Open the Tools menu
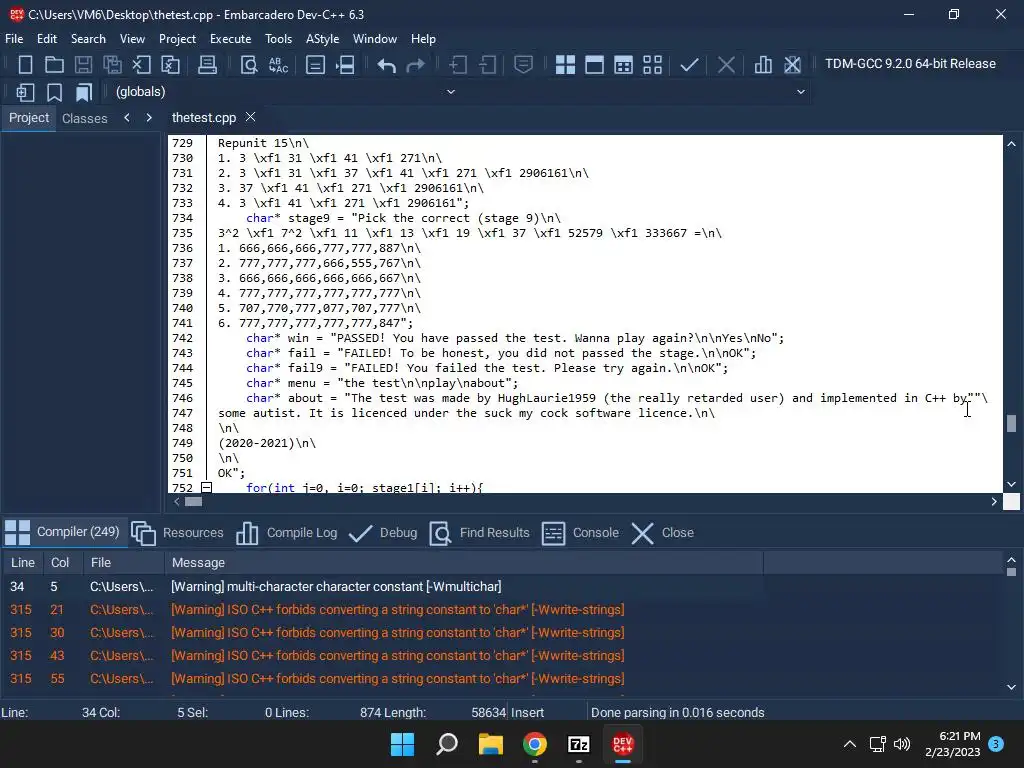The height and width of the screenshot is (768, 1024). coord(278,39)
